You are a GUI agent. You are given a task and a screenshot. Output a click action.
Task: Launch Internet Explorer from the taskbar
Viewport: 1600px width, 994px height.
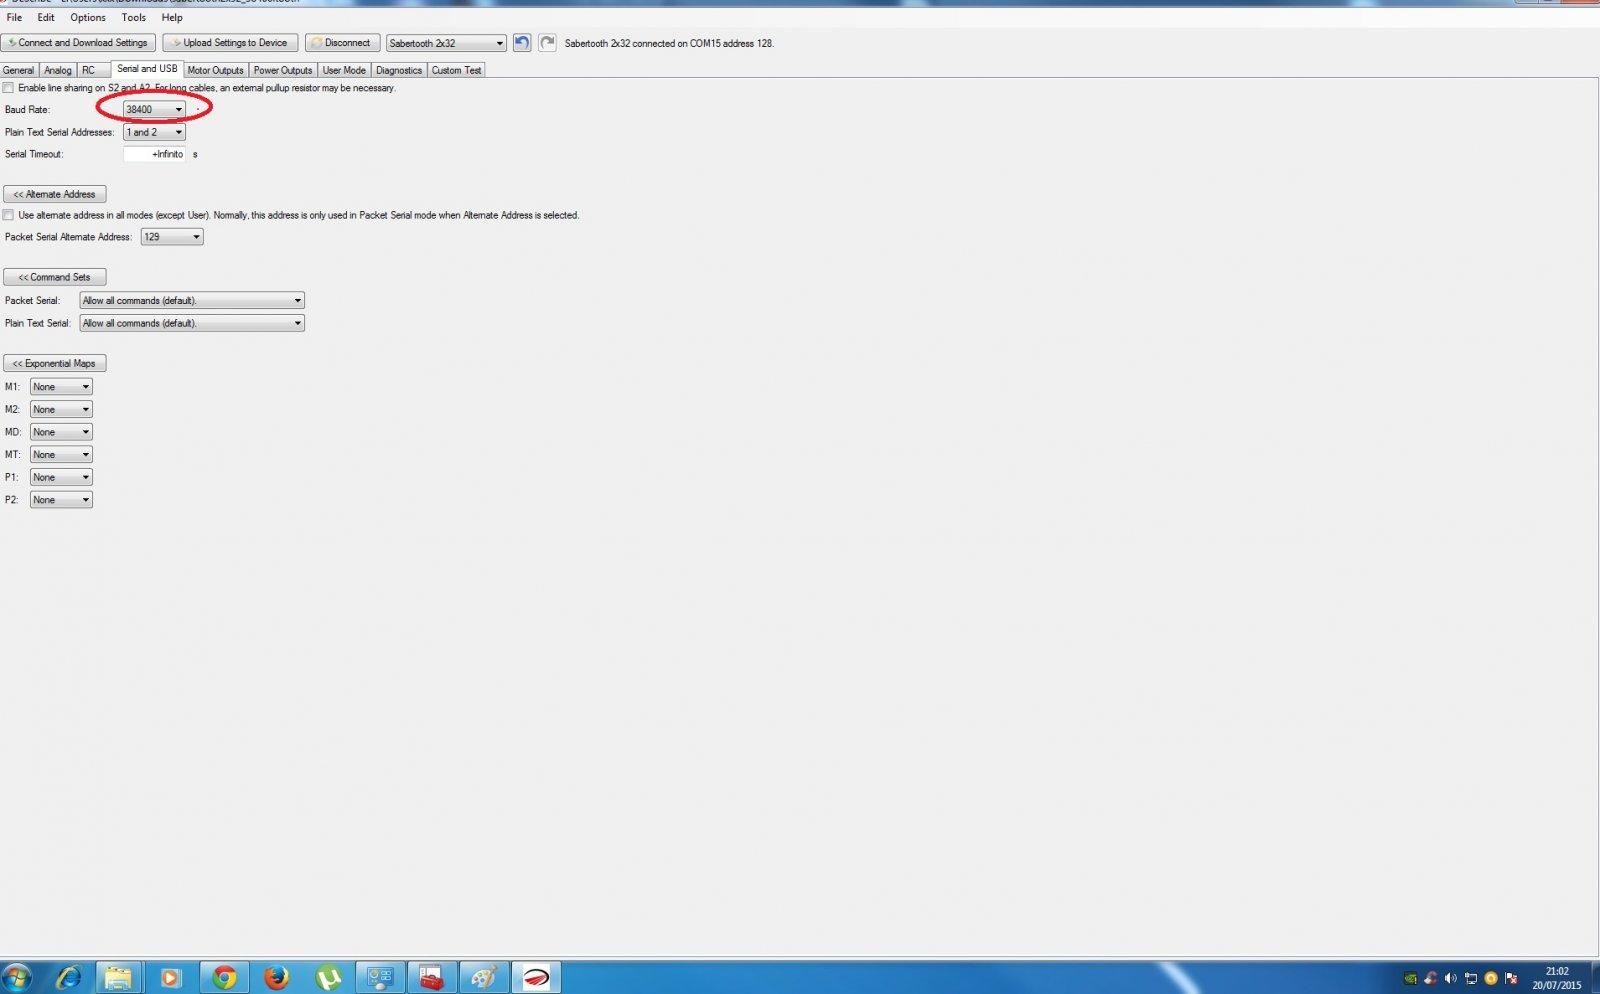point(67,978)
